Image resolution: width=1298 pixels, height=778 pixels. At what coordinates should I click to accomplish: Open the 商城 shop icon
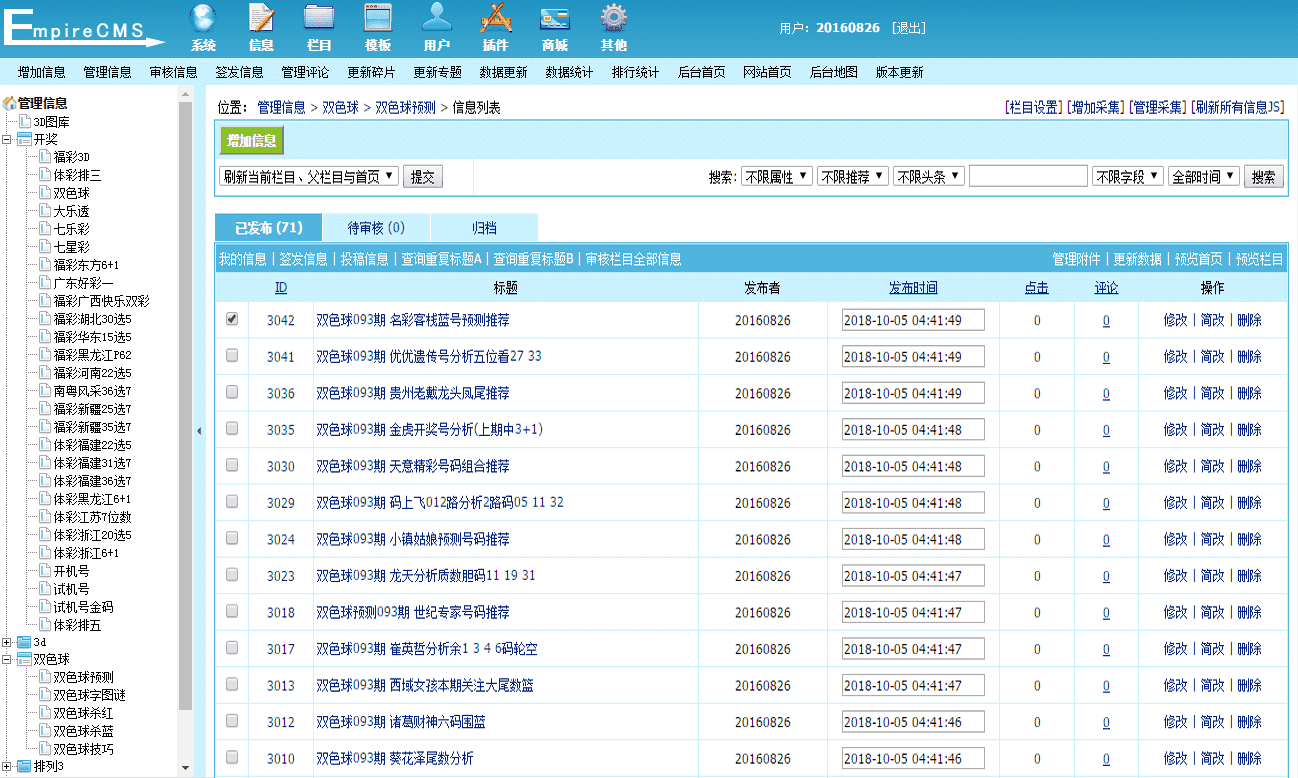[x=554, y=19]
